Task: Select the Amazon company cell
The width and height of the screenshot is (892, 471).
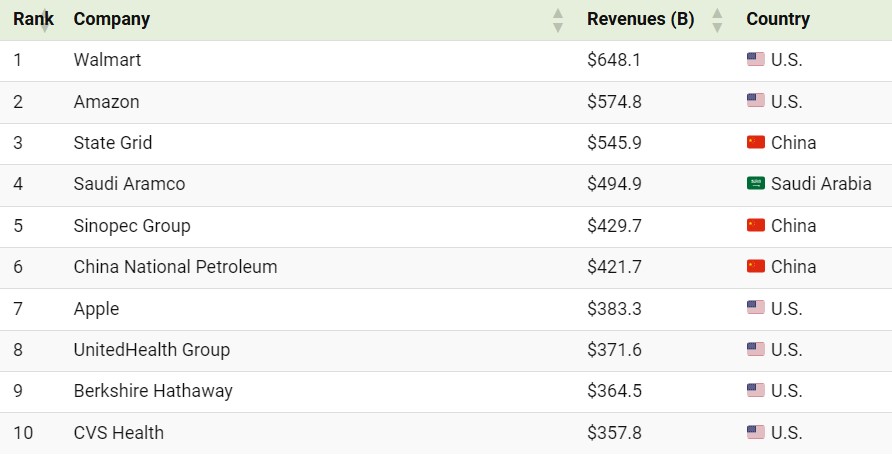Action: [x=106, y=102]
